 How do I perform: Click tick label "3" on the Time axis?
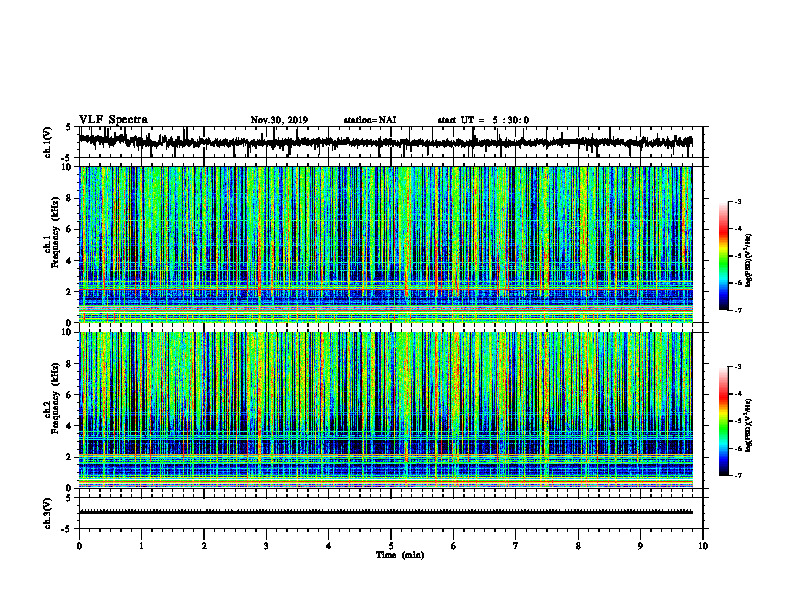[266, 546]
